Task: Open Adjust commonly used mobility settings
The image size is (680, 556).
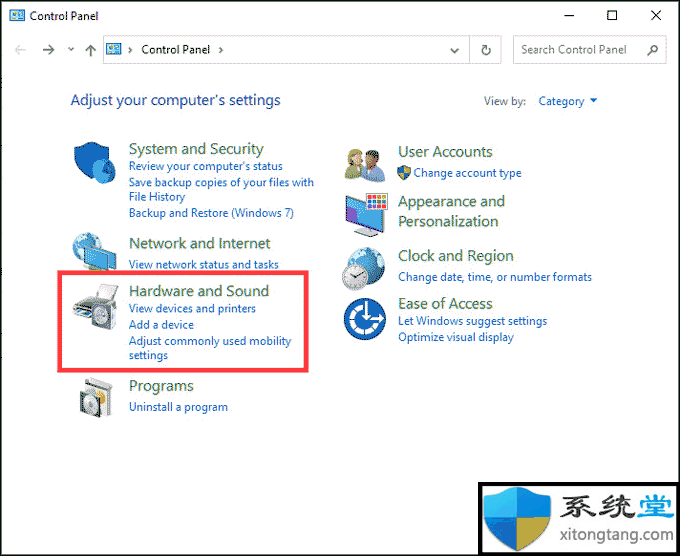Action: pyautogui.click(x=210, y=348)
